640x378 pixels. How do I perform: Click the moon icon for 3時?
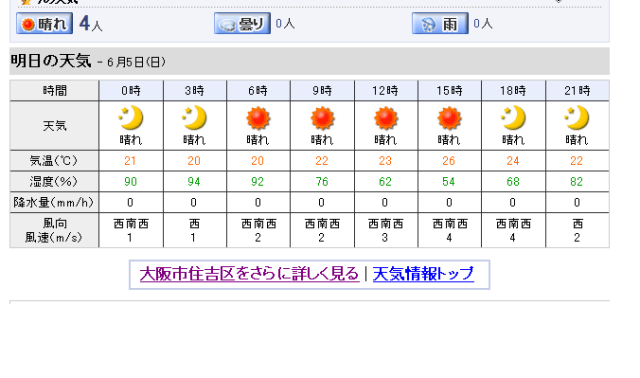194,117
